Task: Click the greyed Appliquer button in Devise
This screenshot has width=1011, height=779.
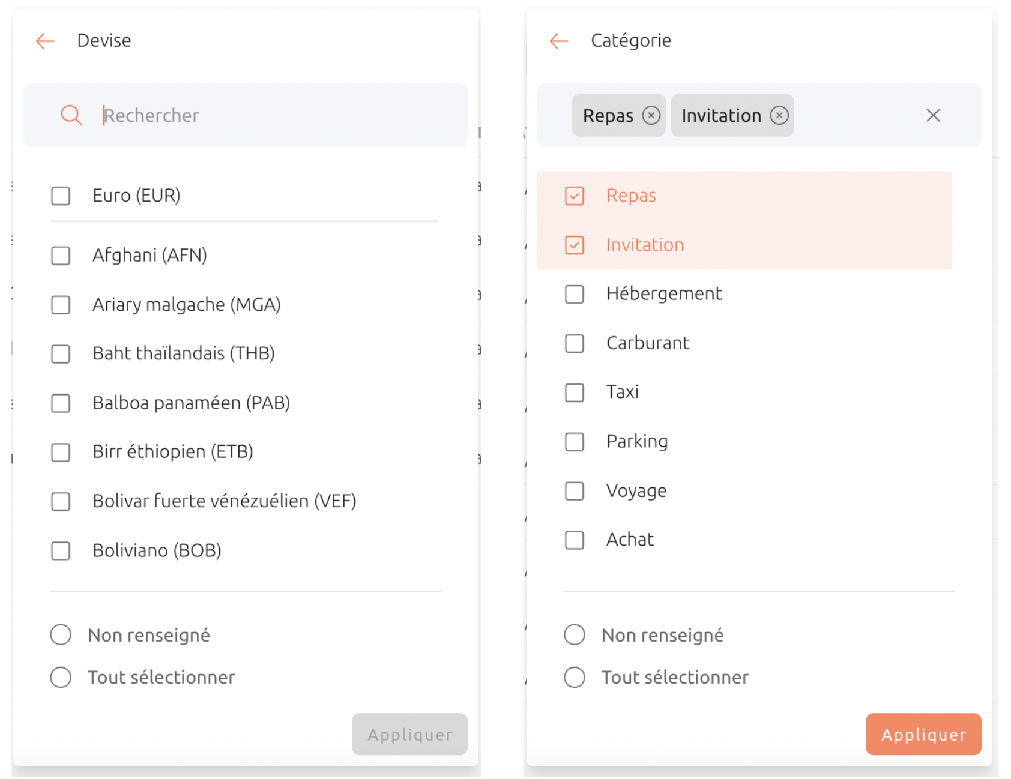Action: tap(409, 734)
